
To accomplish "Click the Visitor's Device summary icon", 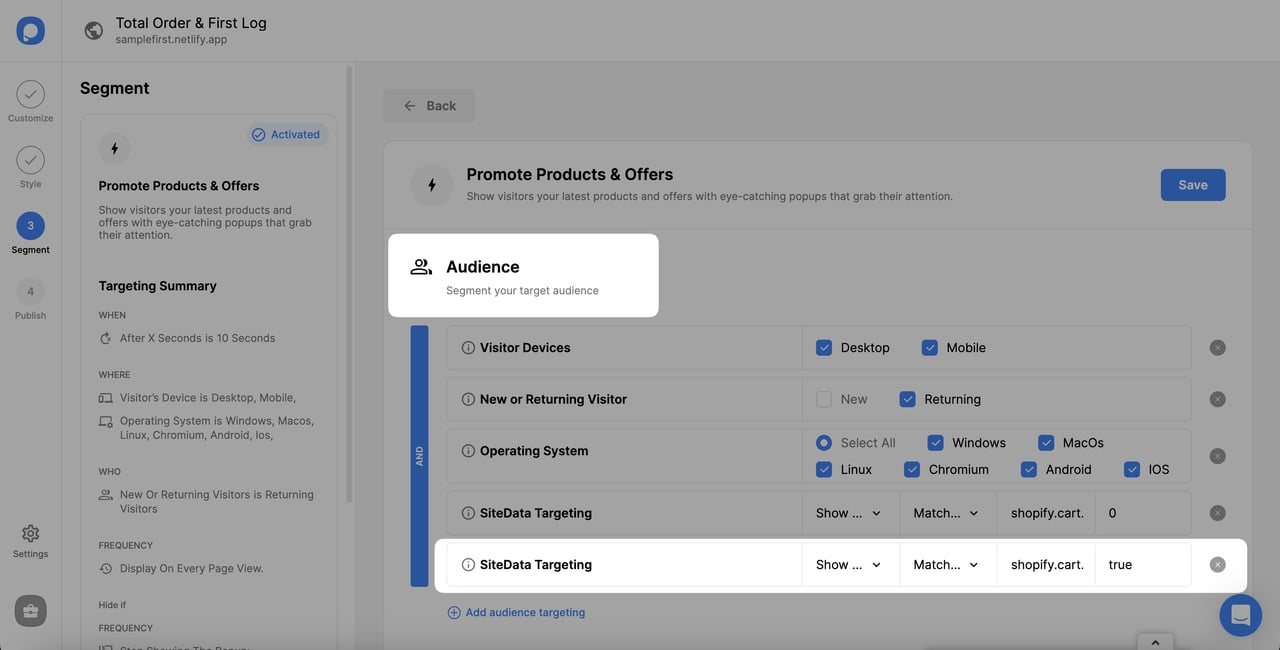I will click(106, 398).
